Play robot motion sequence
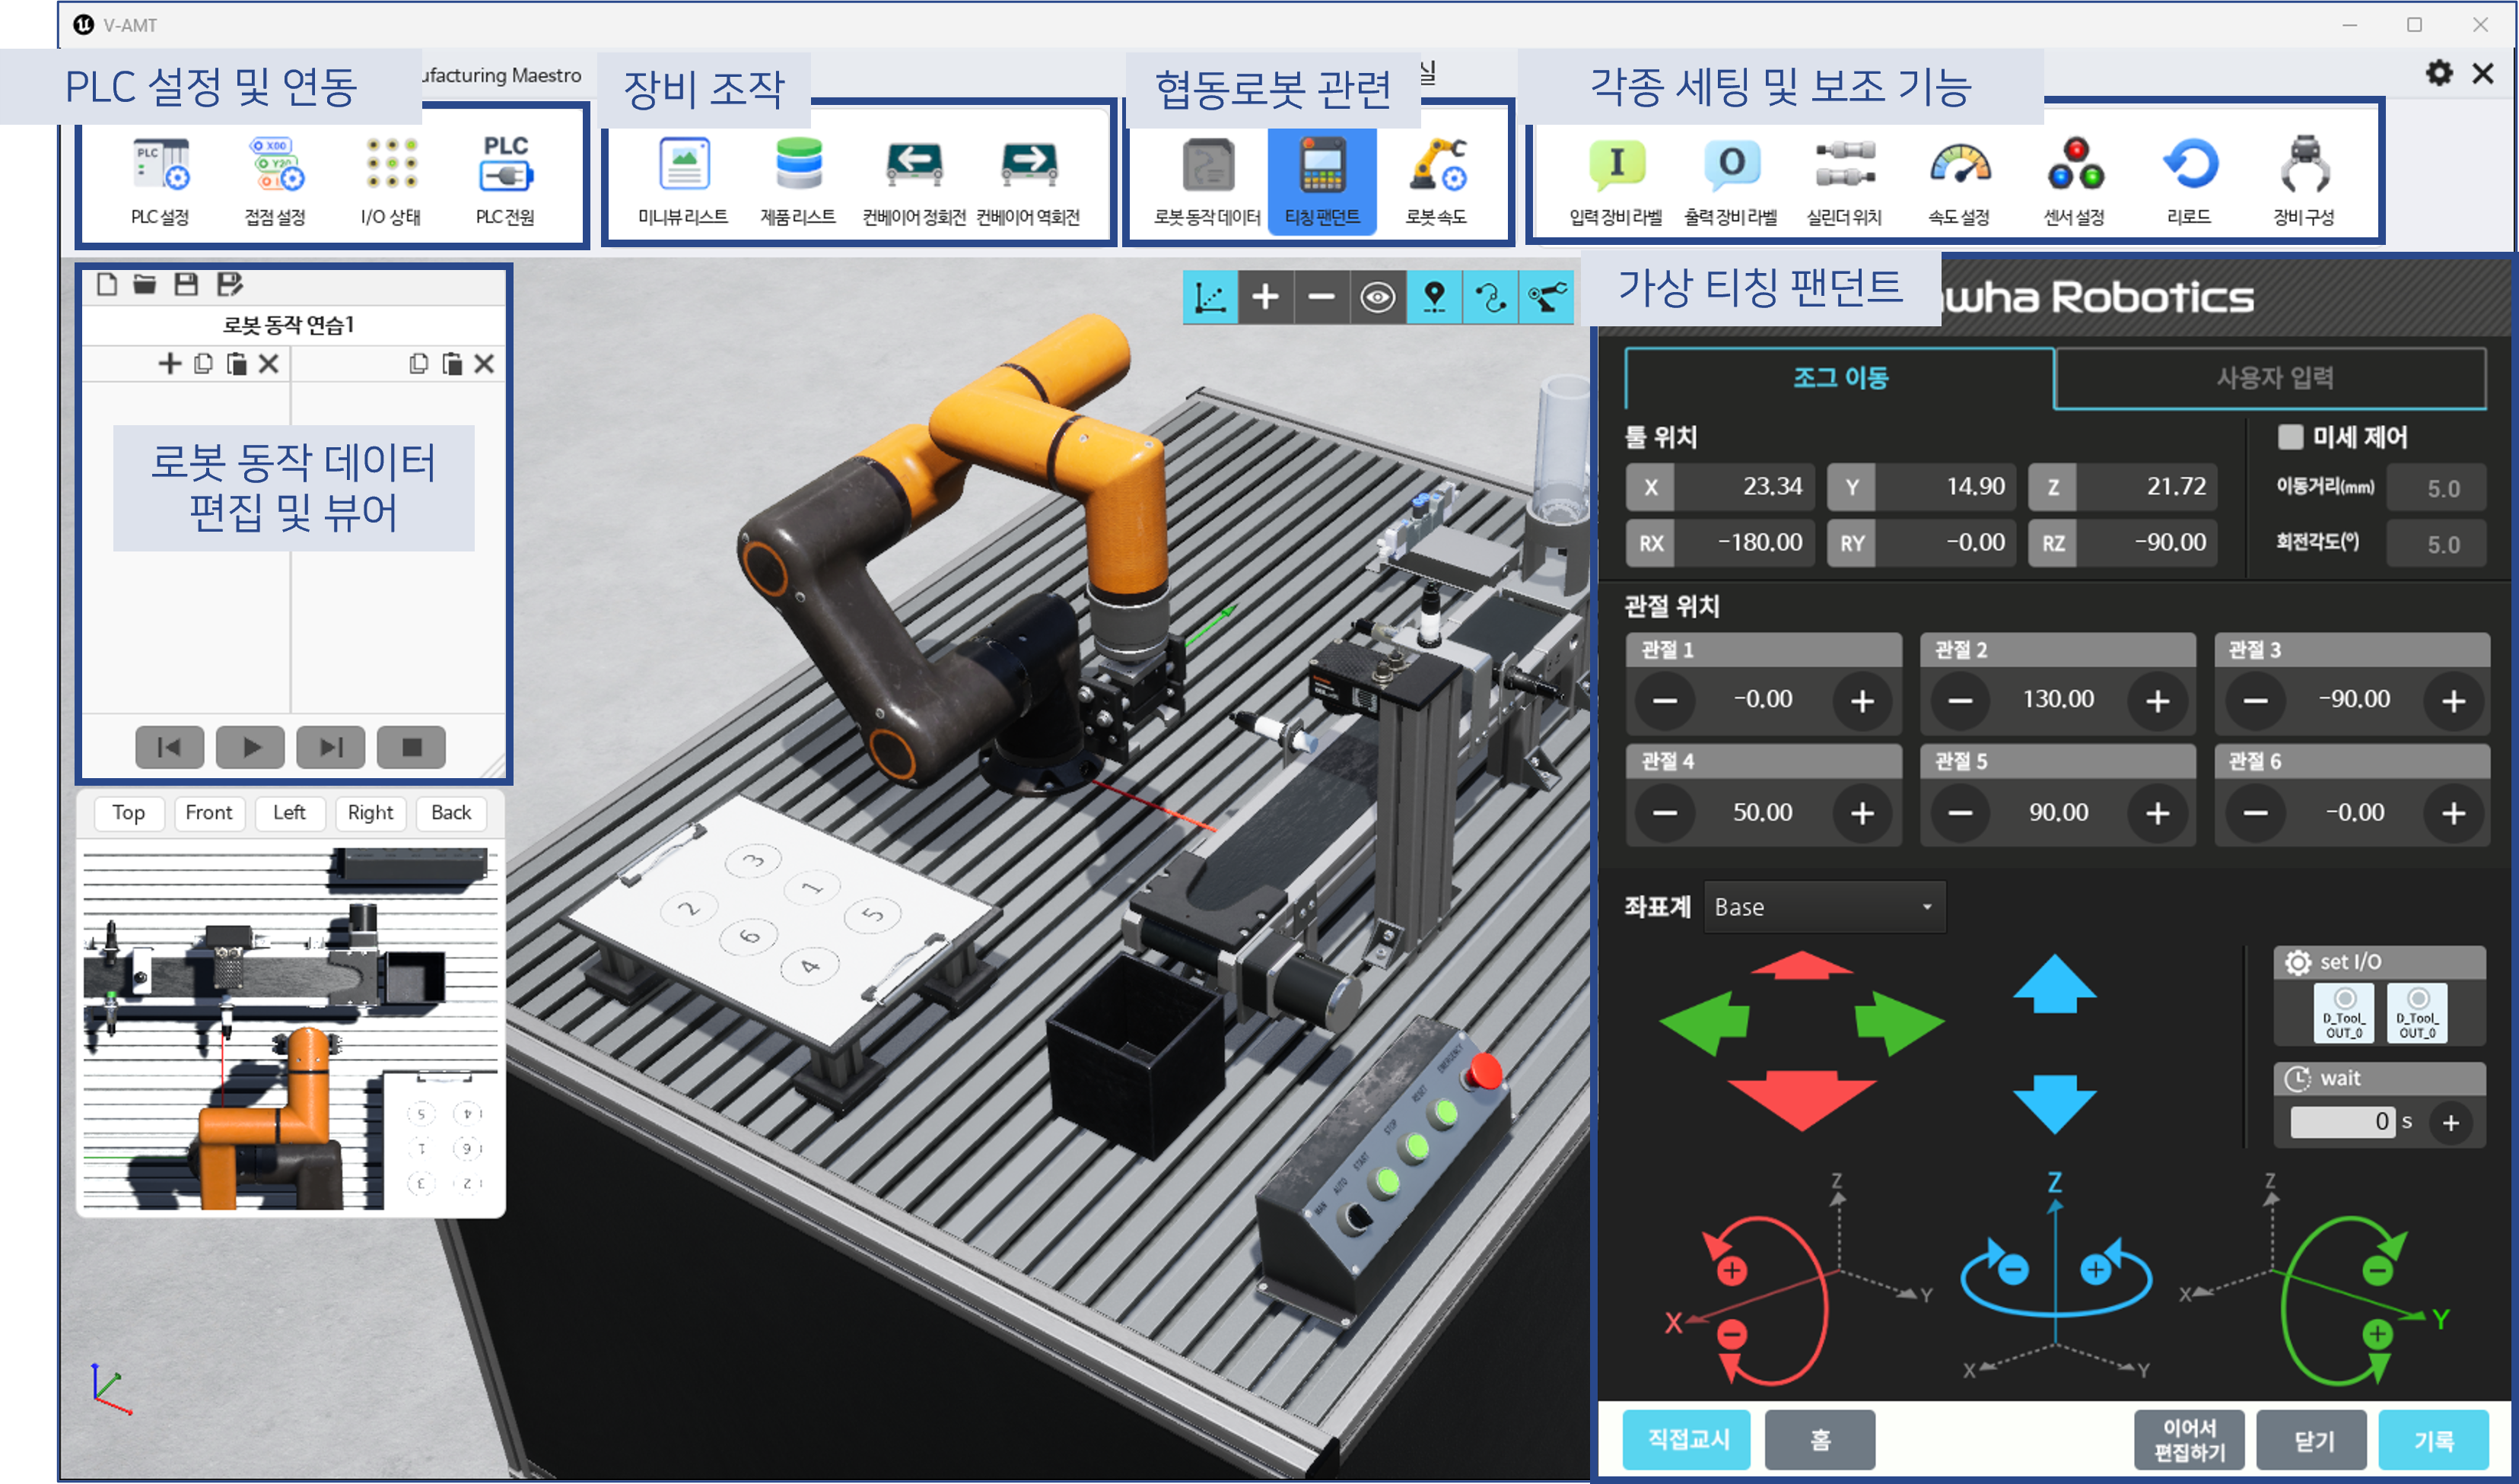The image size is (2519, 1484). point(251,747)
